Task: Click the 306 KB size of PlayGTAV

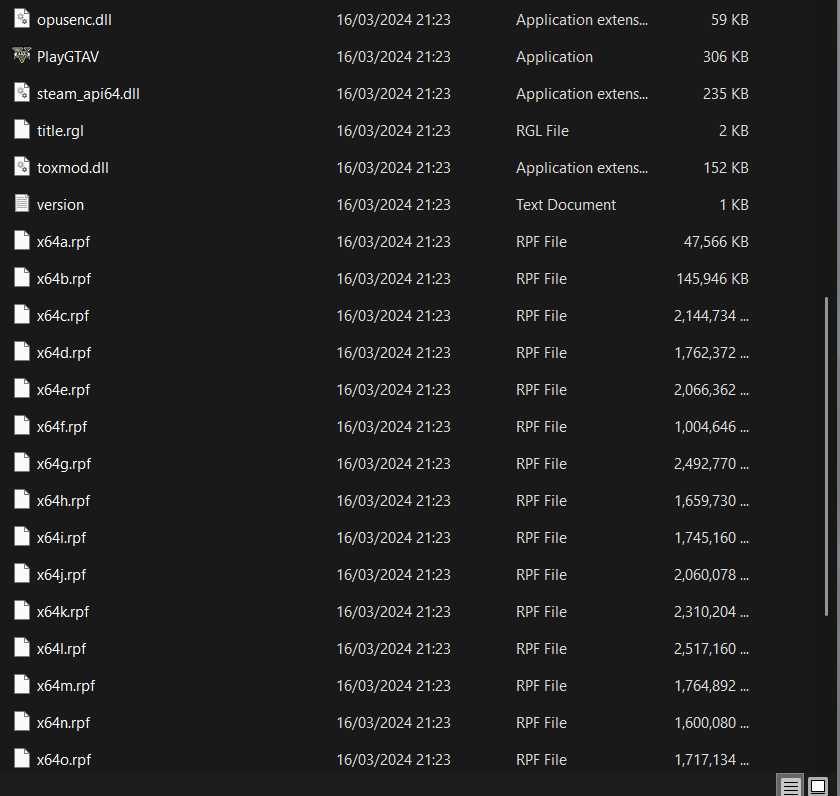Action: [725, 57]
